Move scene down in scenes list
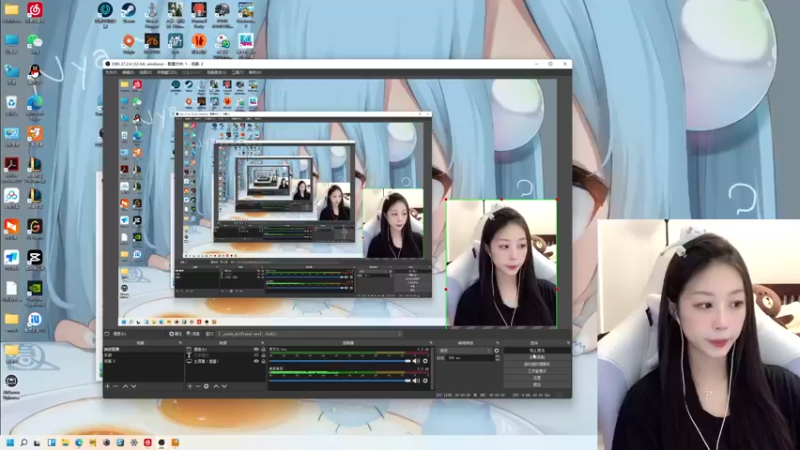The image size is (800, 450). click(x=134, y=386)
